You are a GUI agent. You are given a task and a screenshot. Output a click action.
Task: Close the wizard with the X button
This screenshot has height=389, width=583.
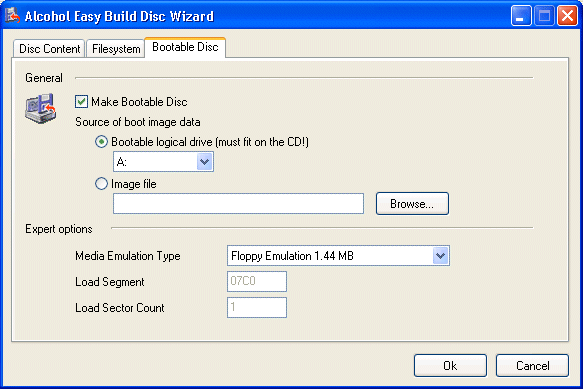[567, 16]
